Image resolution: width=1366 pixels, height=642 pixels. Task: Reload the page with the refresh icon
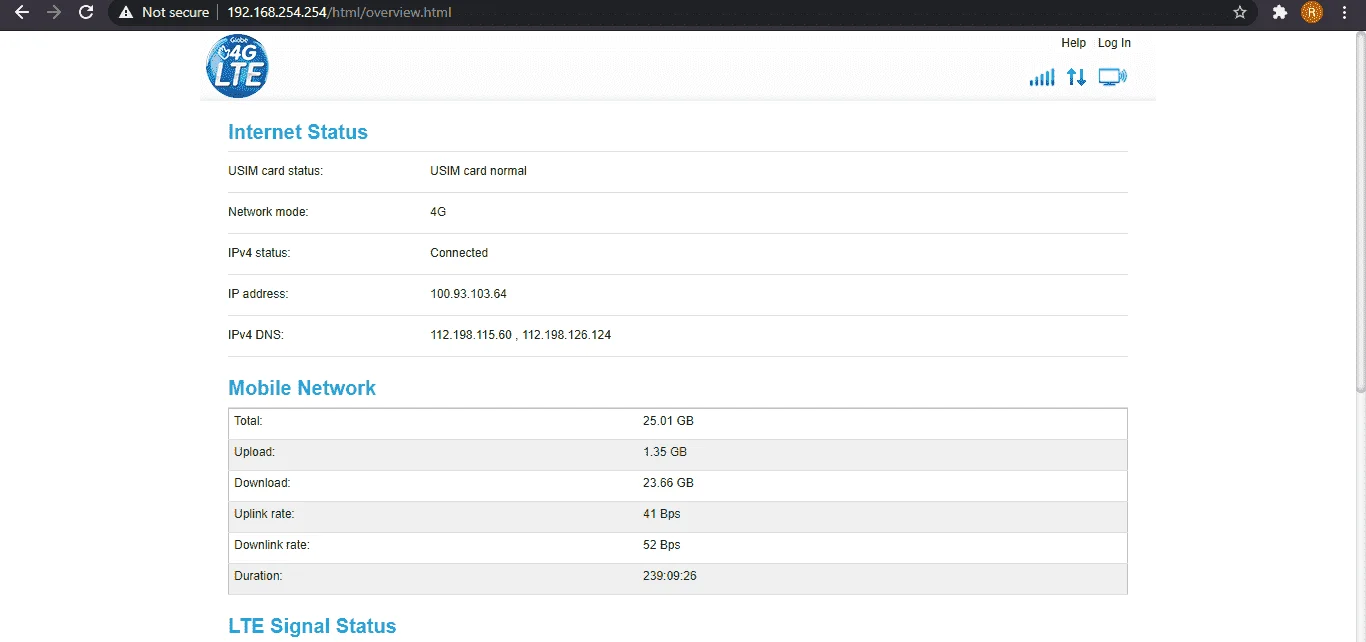(86, 13)
